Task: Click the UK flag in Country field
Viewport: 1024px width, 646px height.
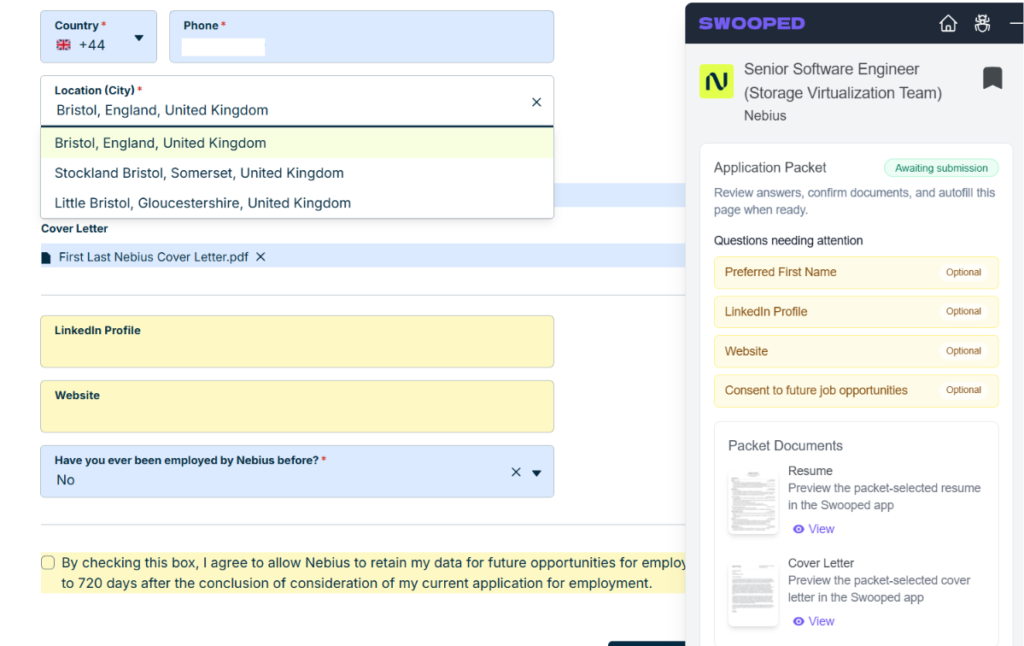Action: [63, 45]
